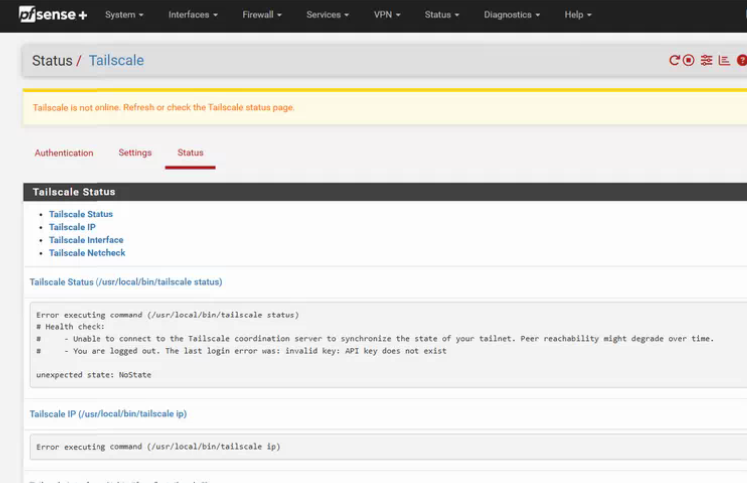747x483 pixels.
Task: Switch to the Settings tab
Action: coord(135,152)
